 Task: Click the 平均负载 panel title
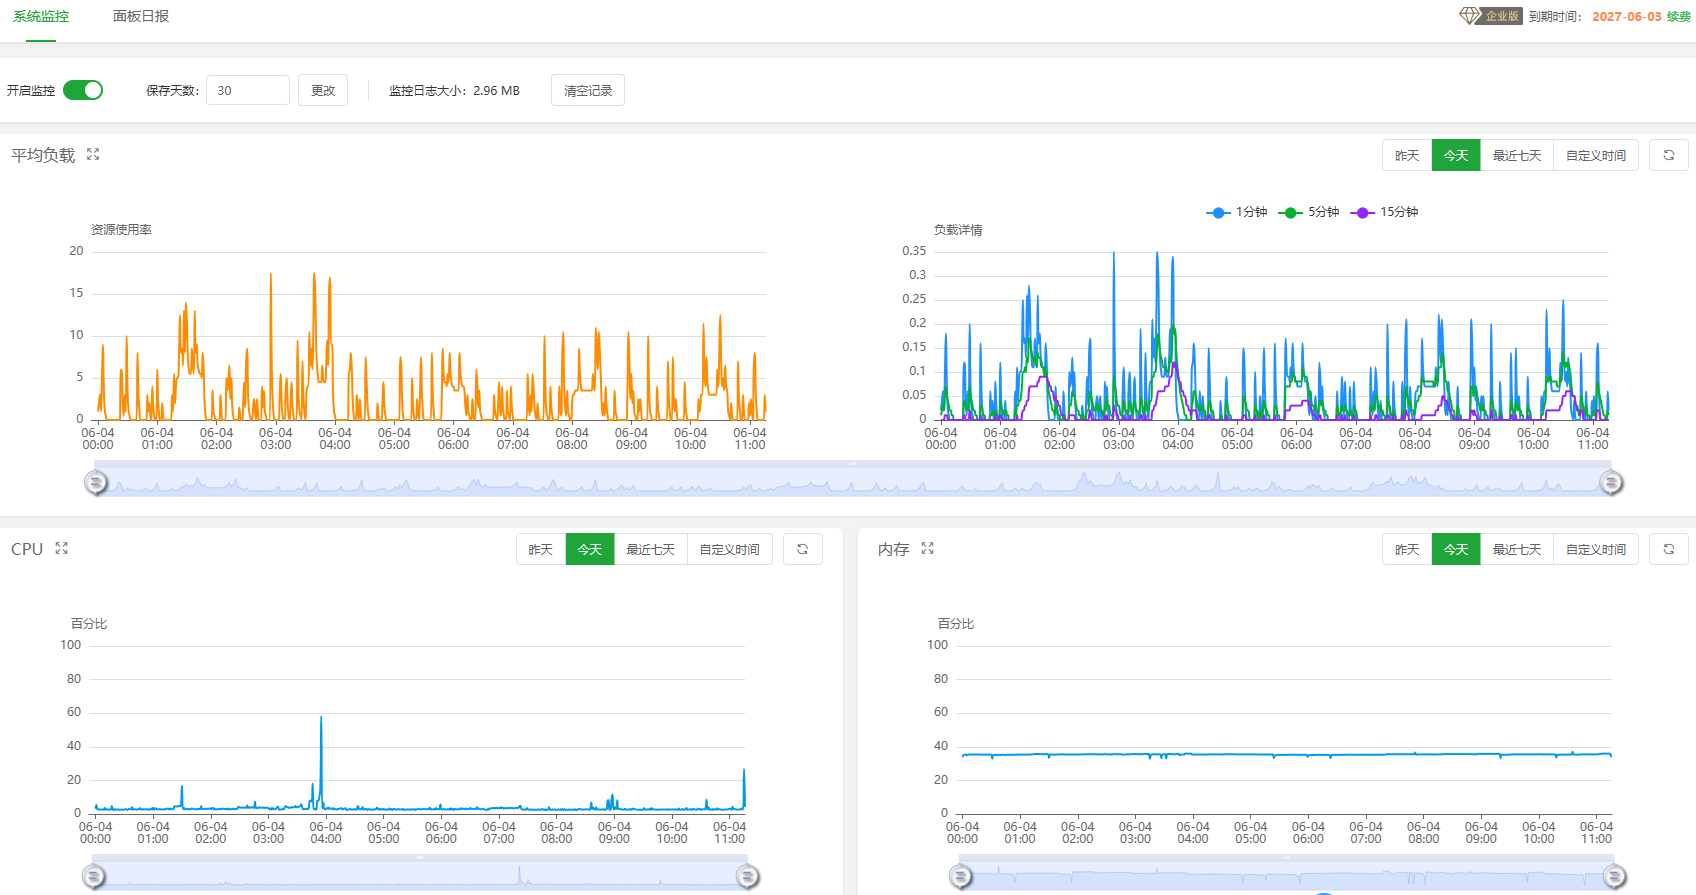43,155
